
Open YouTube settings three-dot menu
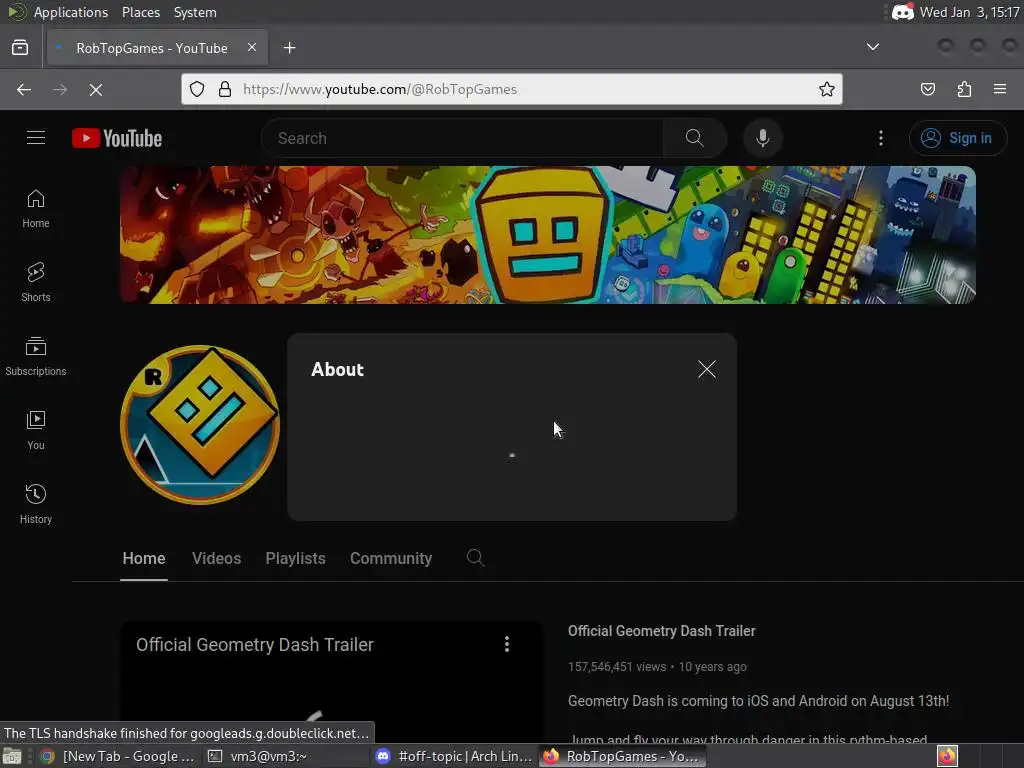pyautogui.click(x=880, y=138)
